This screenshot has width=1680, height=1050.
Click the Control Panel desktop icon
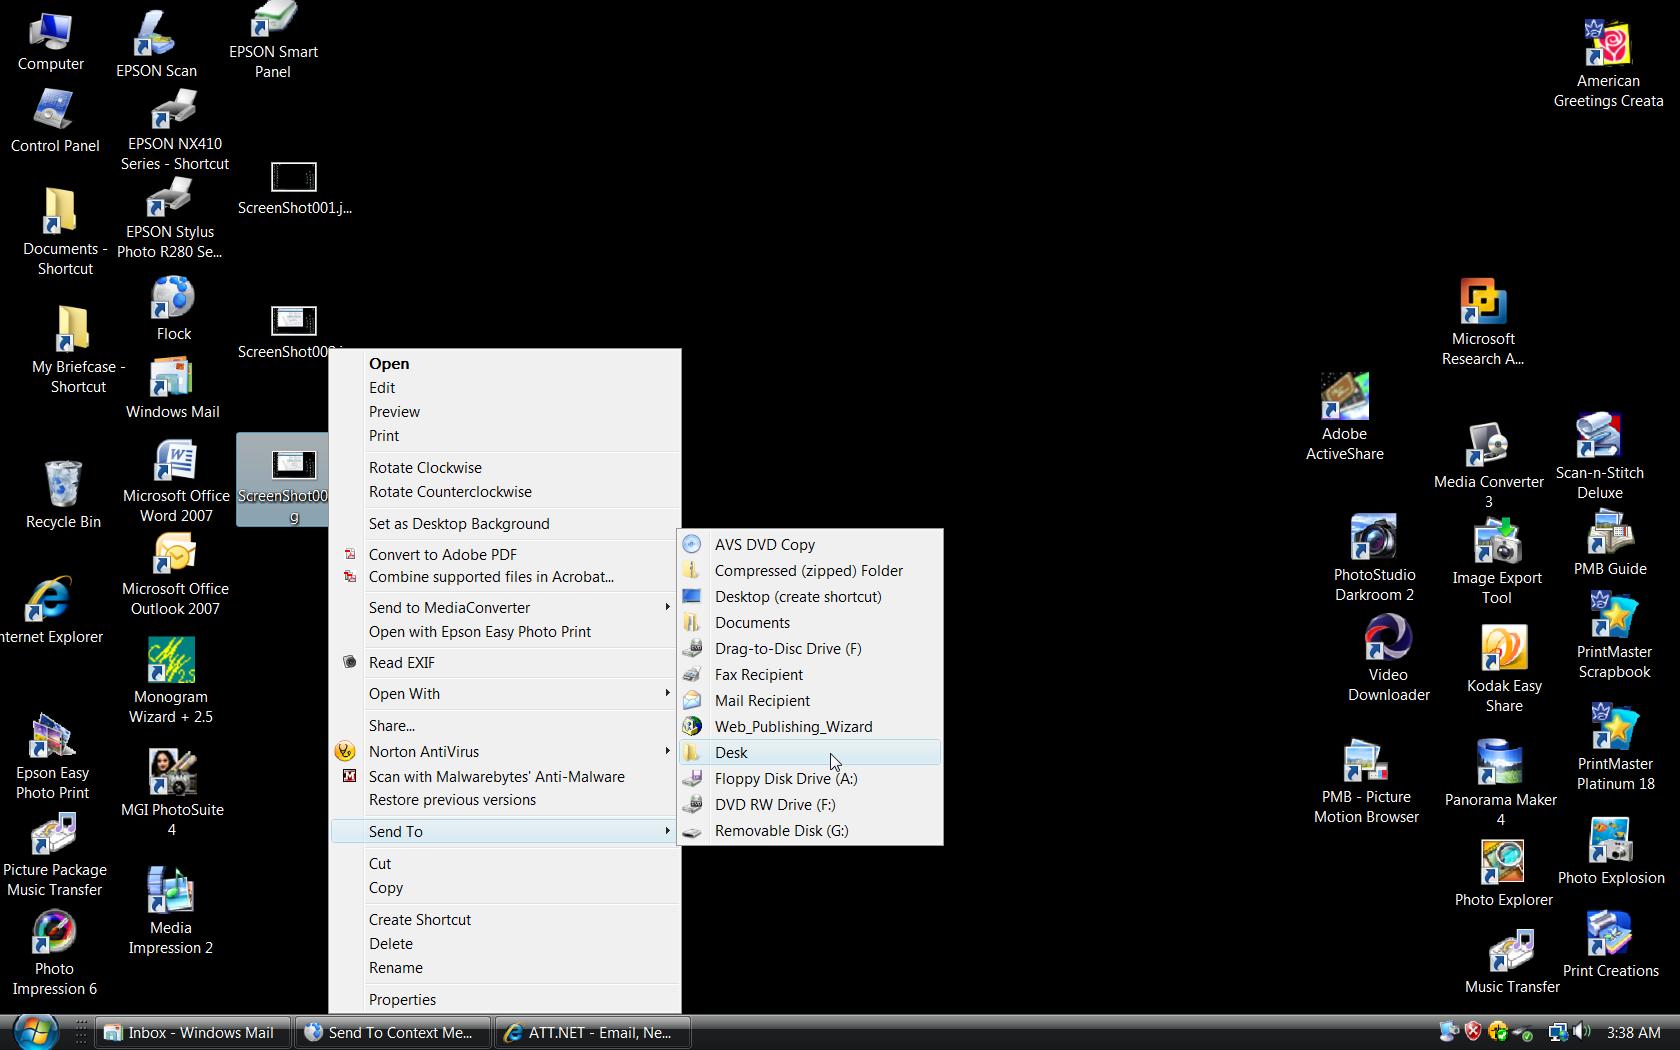(x=55, y=121)
